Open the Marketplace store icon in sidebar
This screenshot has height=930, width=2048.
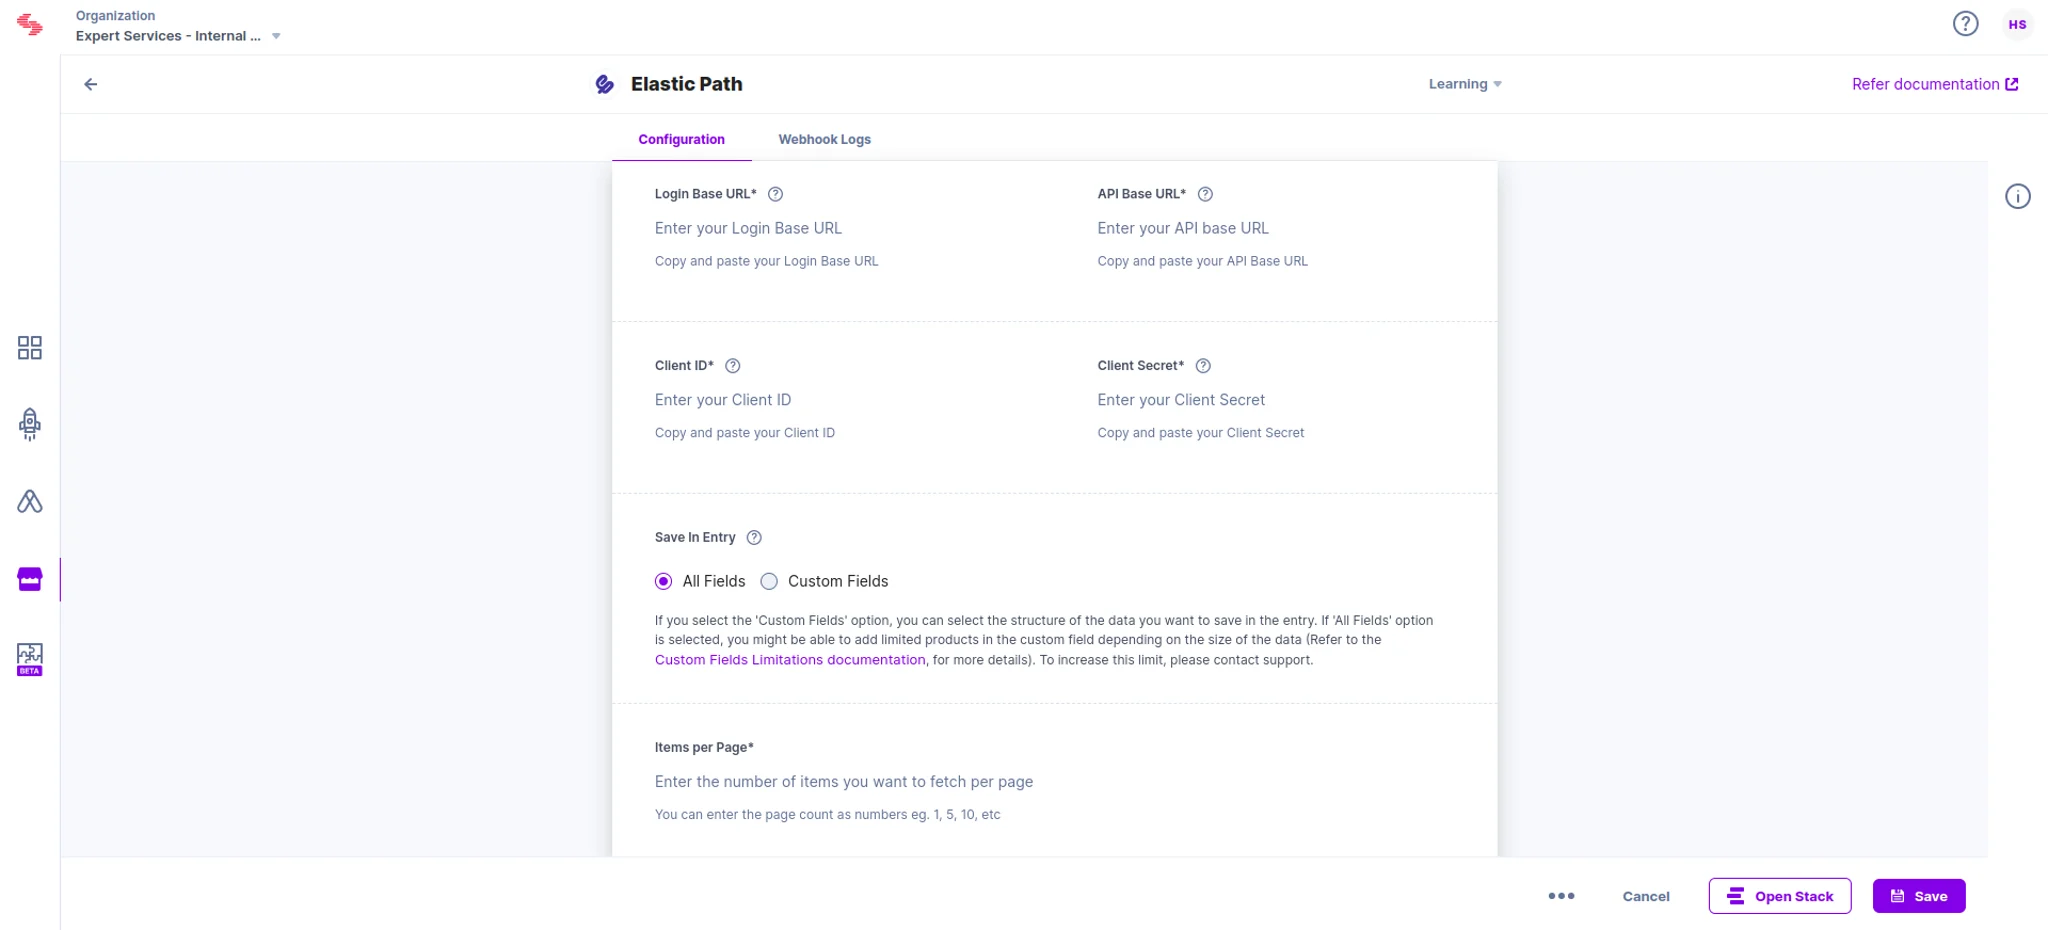pos(30,579)
